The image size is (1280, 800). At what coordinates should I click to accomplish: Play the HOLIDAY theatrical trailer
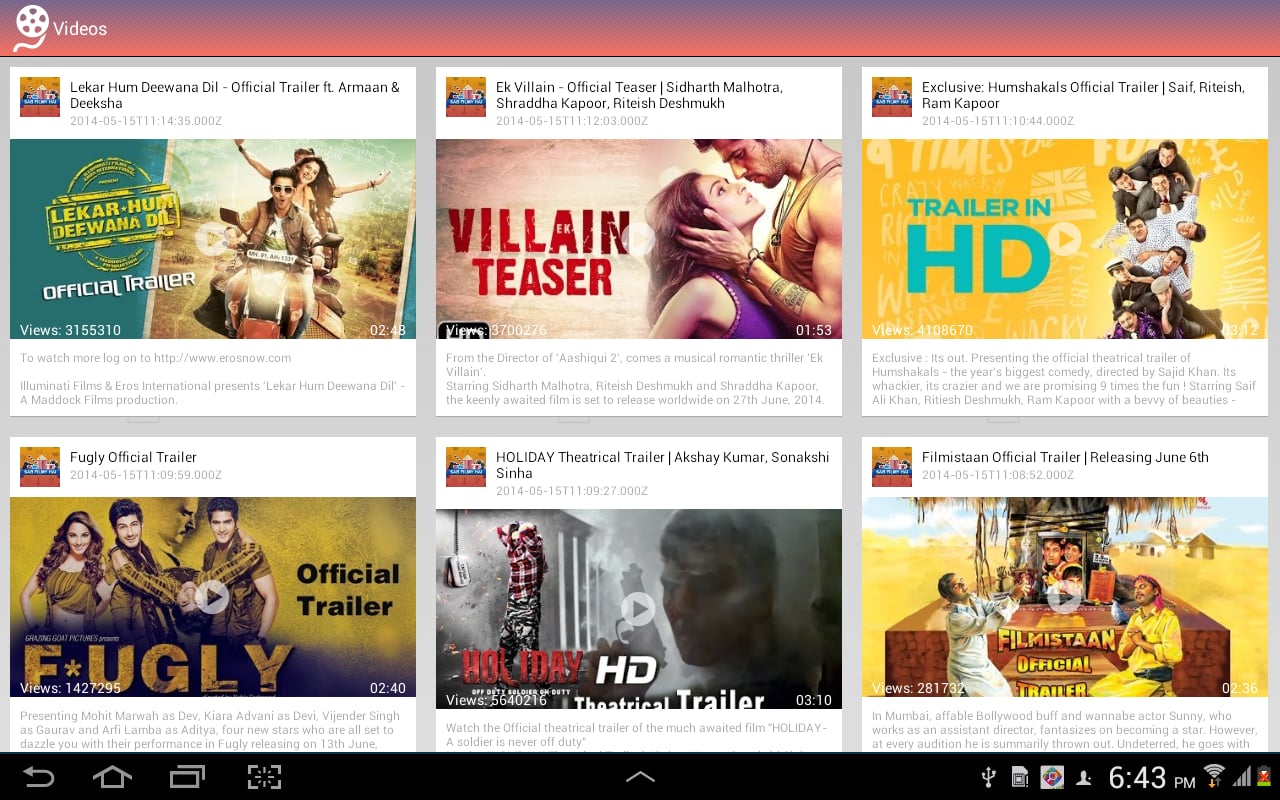point(639,609)
